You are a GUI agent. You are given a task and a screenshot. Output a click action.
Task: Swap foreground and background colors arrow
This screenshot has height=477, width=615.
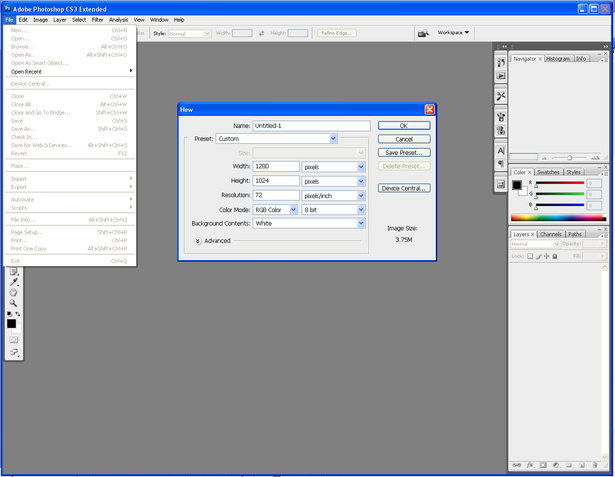(18, 314)
